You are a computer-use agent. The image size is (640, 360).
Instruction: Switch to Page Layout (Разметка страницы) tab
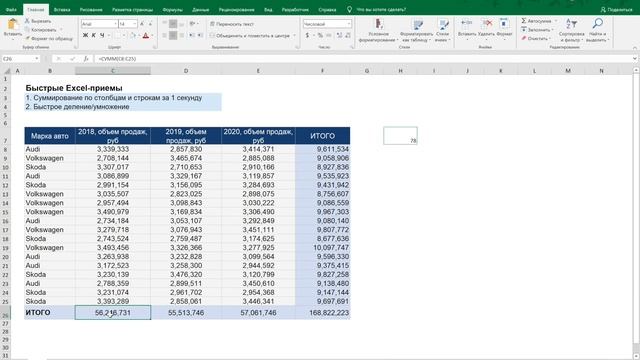tap(133, 9)
